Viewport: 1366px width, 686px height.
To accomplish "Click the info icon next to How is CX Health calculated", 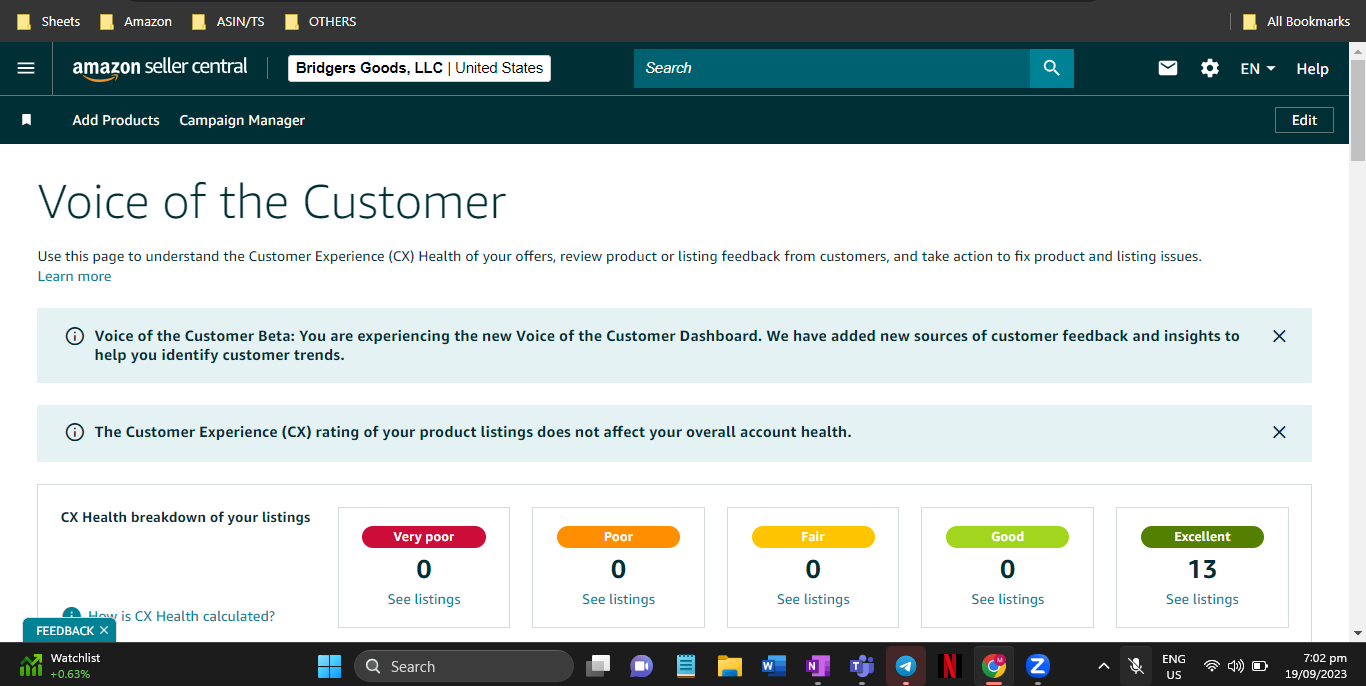I will click(x=71, y=616).
